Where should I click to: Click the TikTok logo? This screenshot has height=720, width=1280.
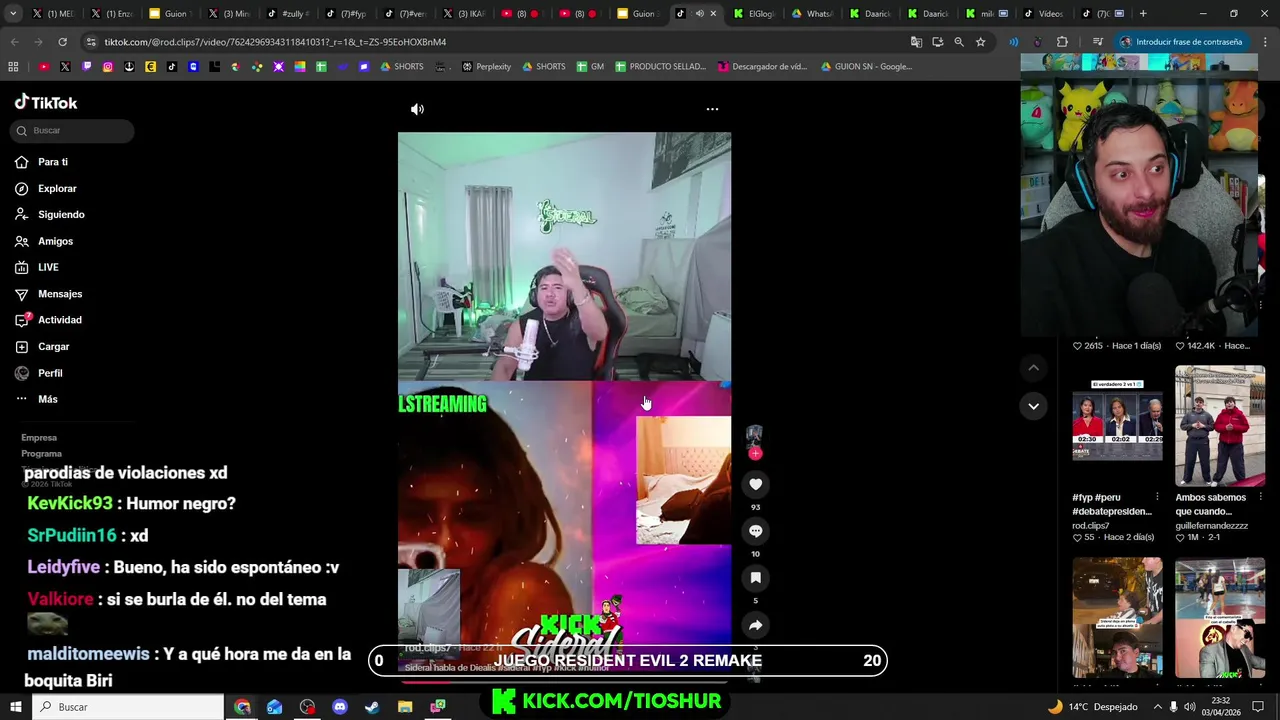(x=45, y=102)
